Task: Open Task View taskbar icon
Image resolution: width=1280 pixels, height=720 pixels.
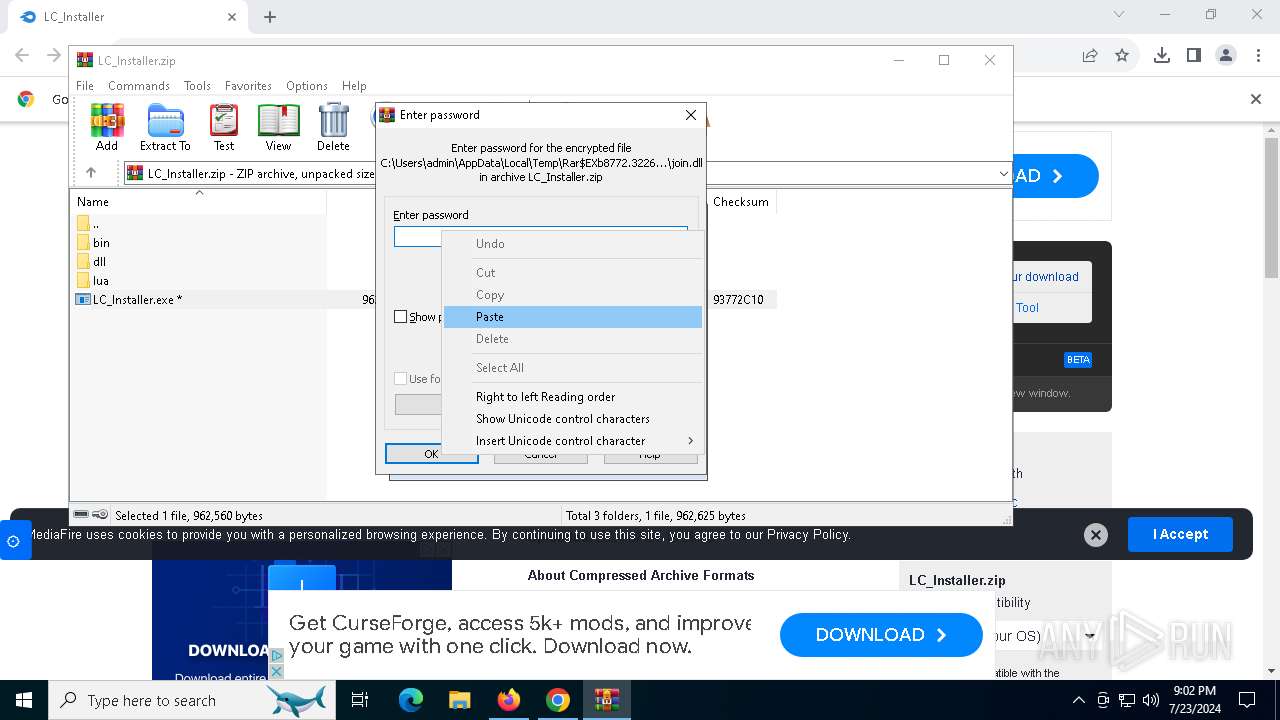Action: point(360,700)
